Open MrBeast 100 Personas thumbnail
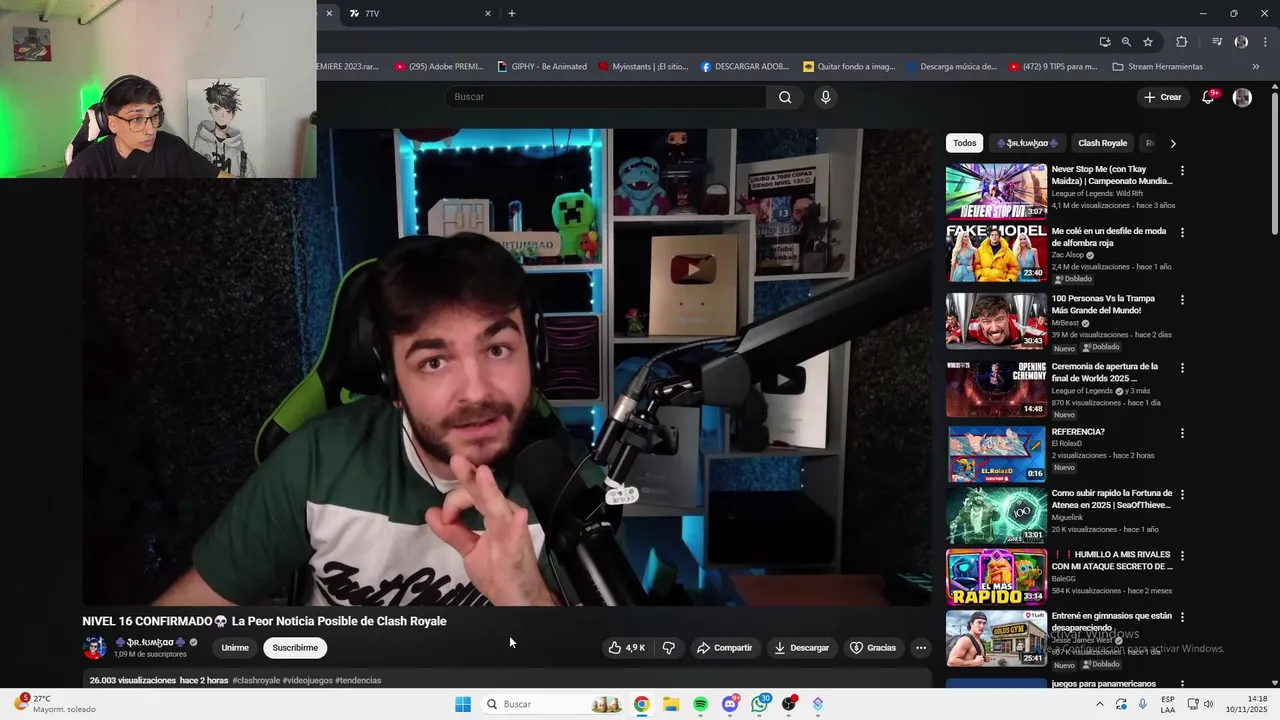 (996, 320)
